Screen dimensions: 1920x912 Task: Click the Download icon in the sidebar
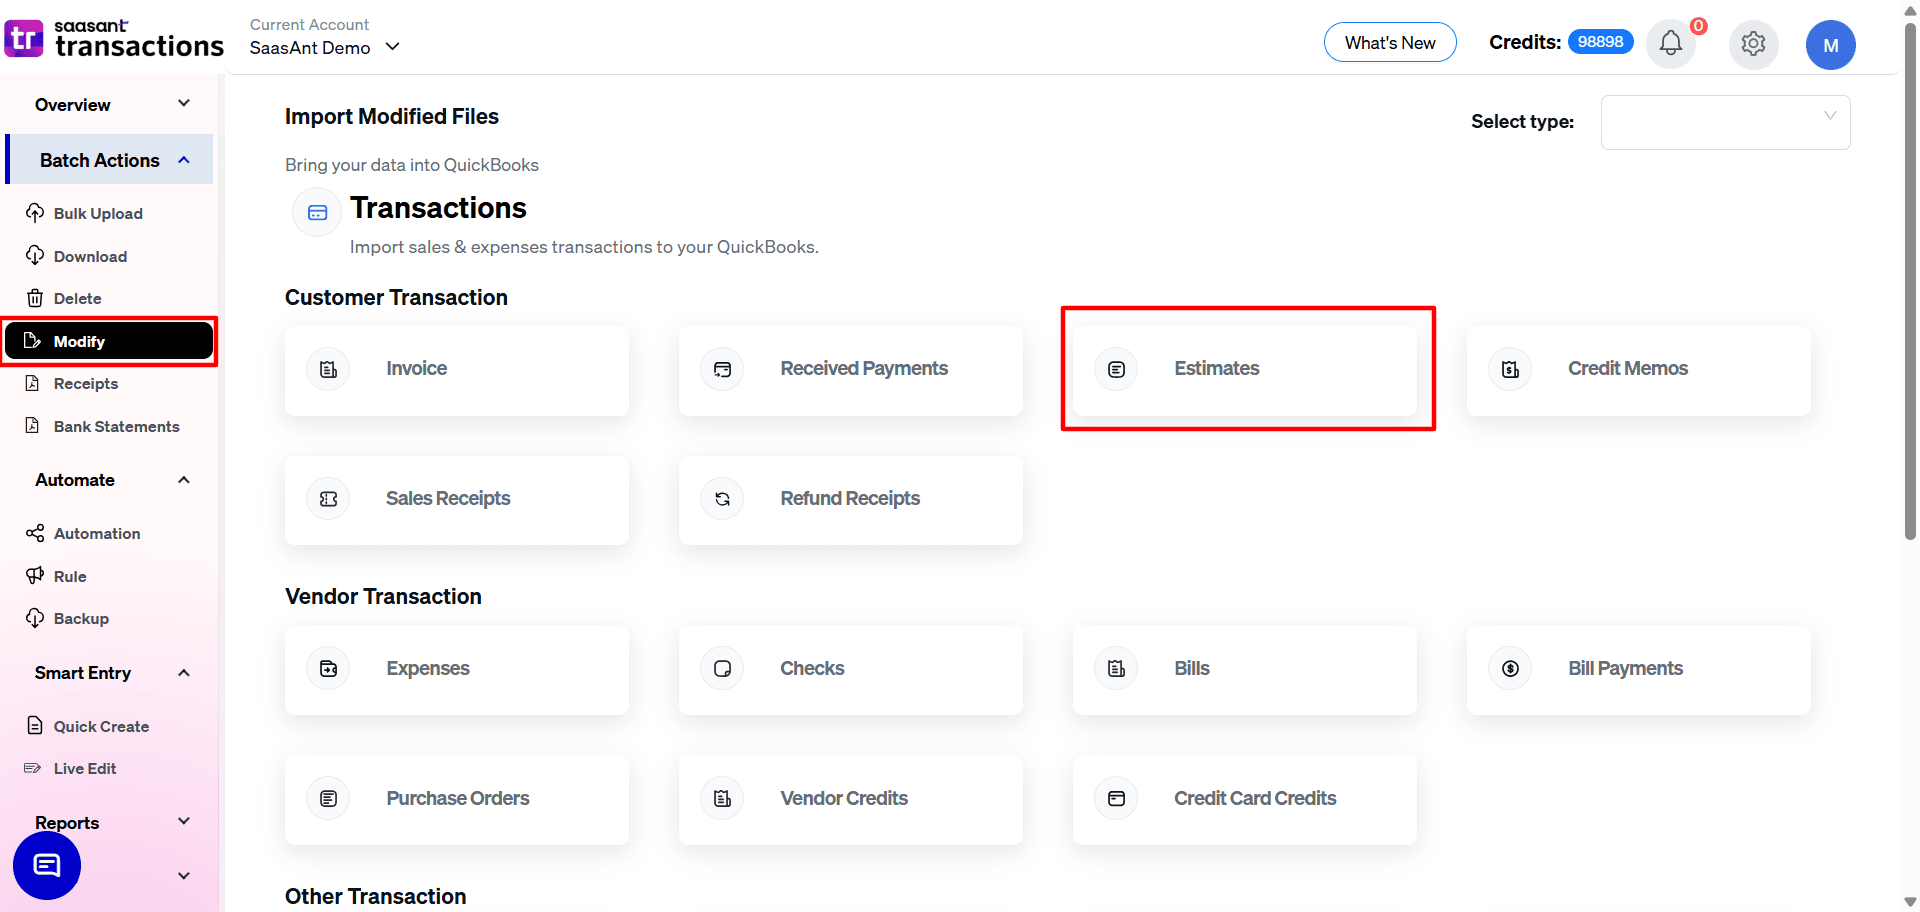(x=35, y=256)
